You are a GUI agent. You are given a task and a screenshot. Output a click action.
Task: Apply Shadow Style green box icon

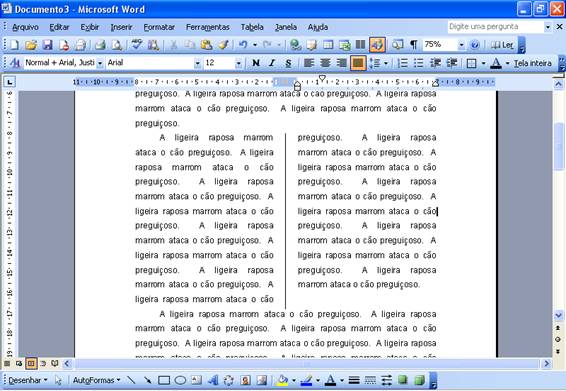click(402, 380)
